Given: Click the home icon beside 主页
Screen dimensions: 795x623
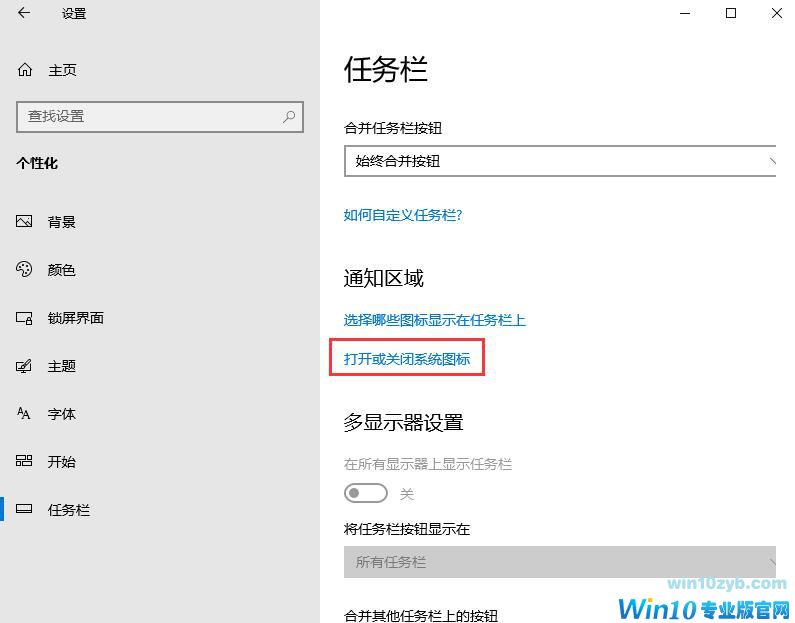Looking at the screenshot, I should click(x=25, y=69).
